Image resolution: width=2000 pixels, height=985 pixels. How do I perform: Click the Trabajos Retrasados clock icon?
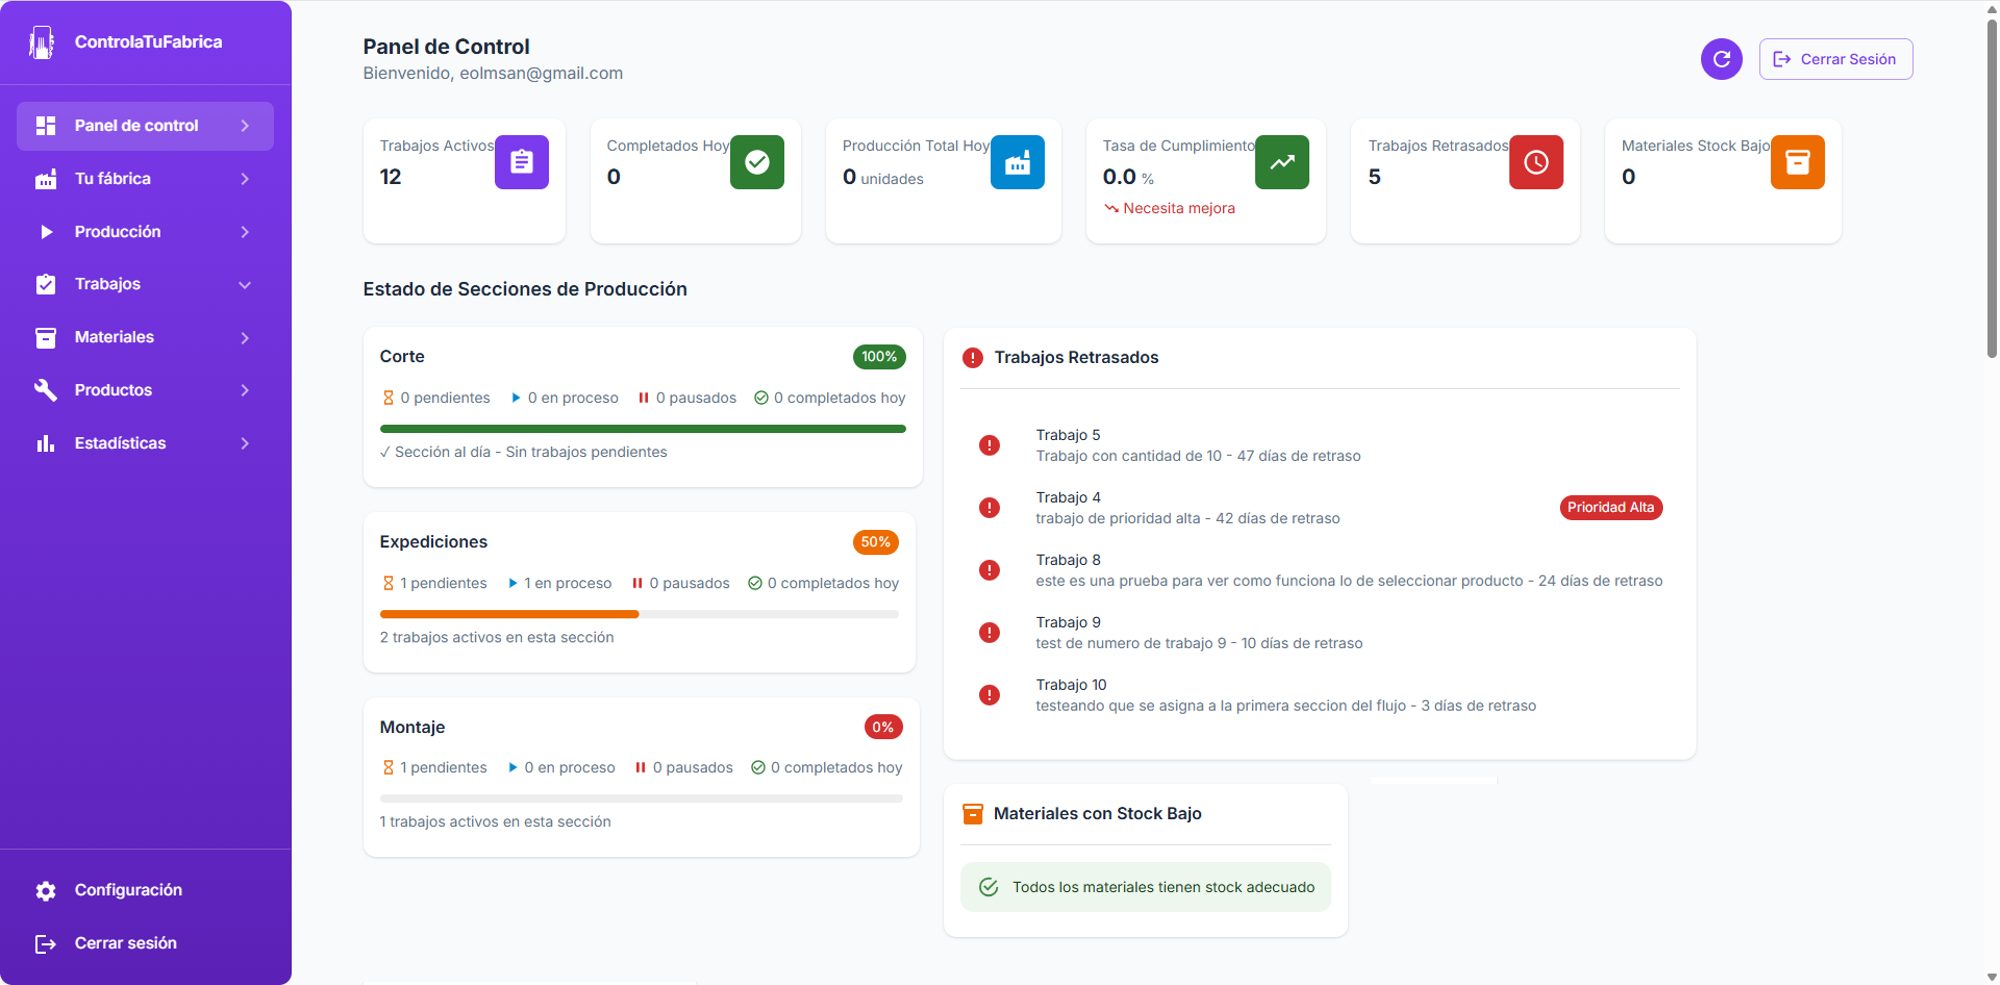1536,162
